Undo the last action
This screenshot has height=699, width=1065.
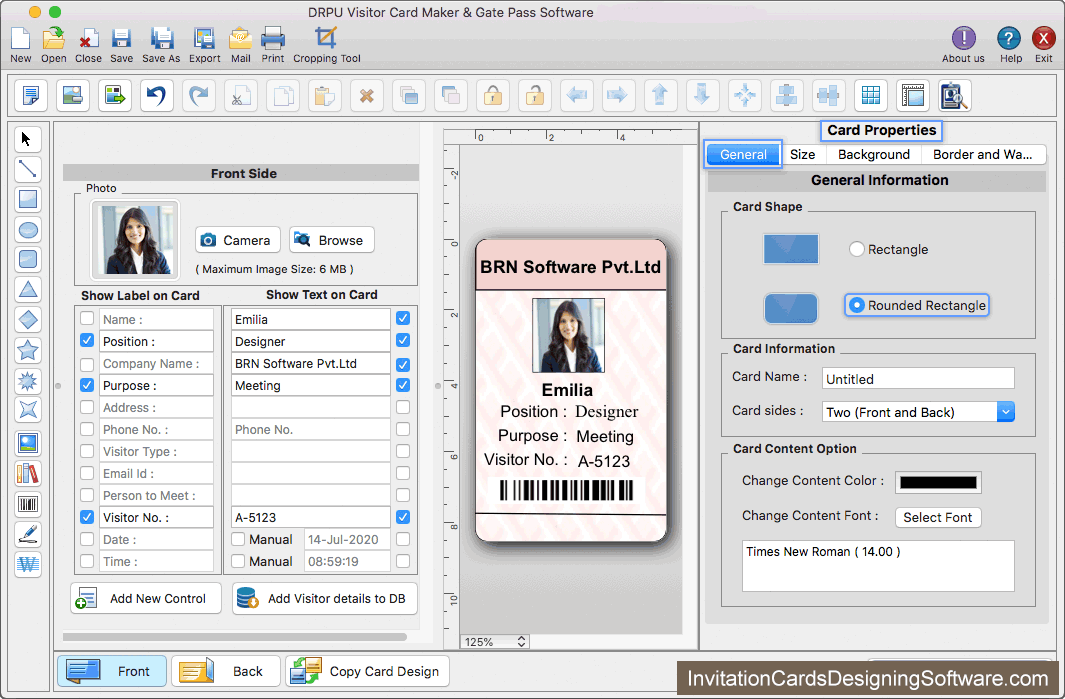point(156,95)
